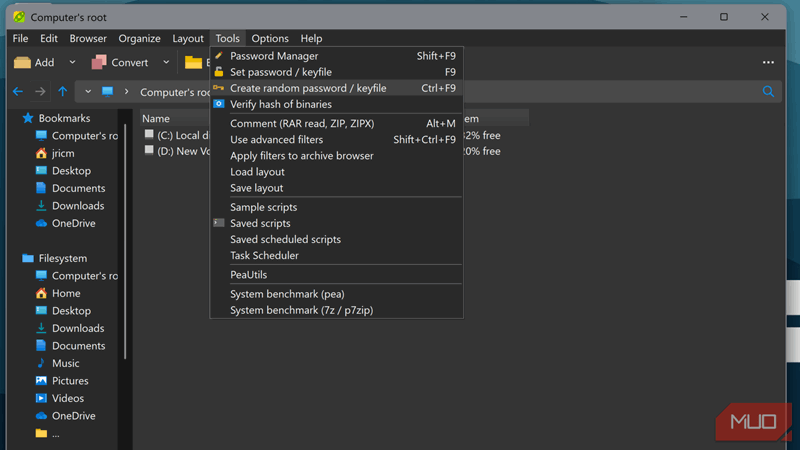This screenshot has height=450, width=800.
Task: Click the Add archive toolbar icon
Action: (22, 62)
